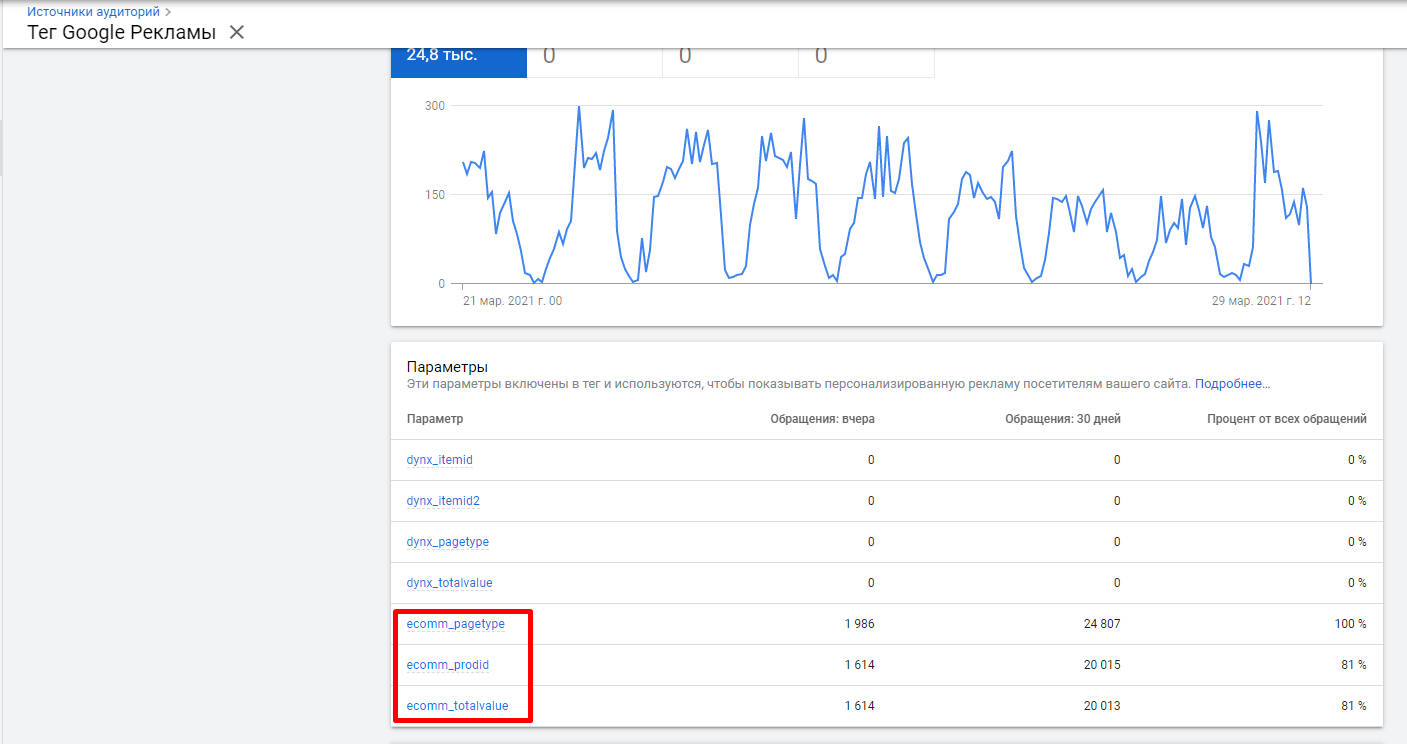
Task: Click the Обращения: вчера column header
Action: tap(822, 419)
